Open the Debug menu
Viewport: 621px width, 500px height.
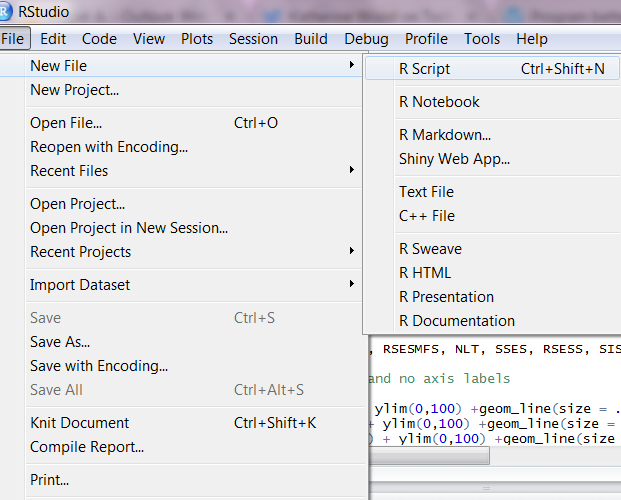(366, 39)
